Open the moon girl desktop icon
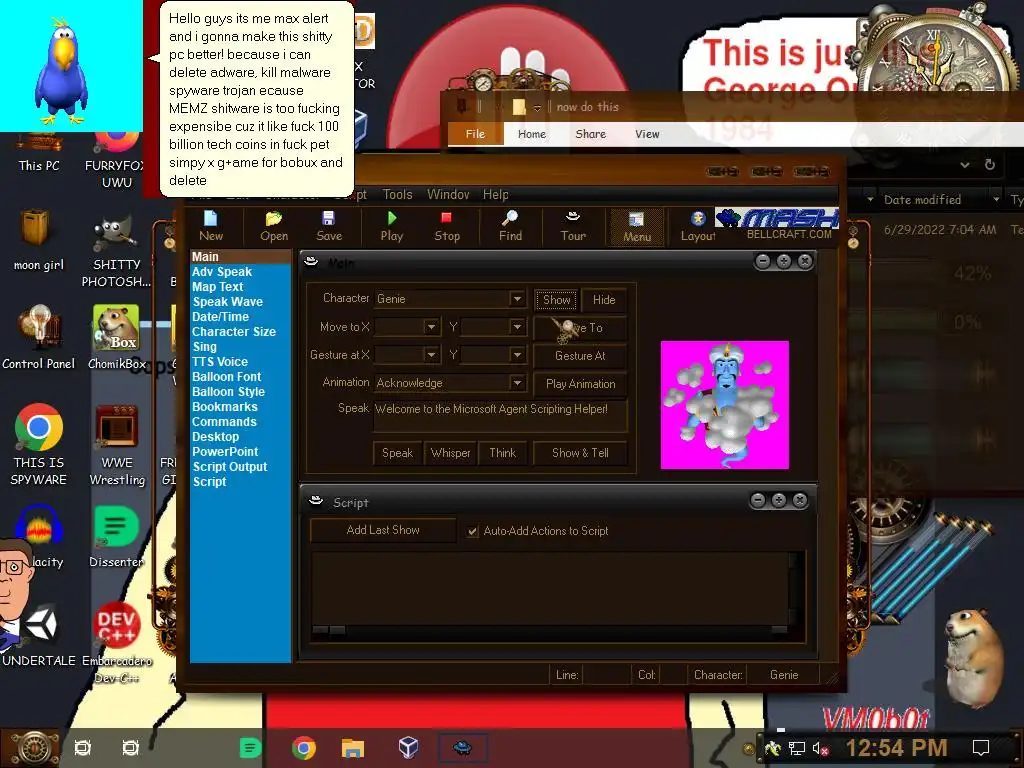 pos(39,240)
